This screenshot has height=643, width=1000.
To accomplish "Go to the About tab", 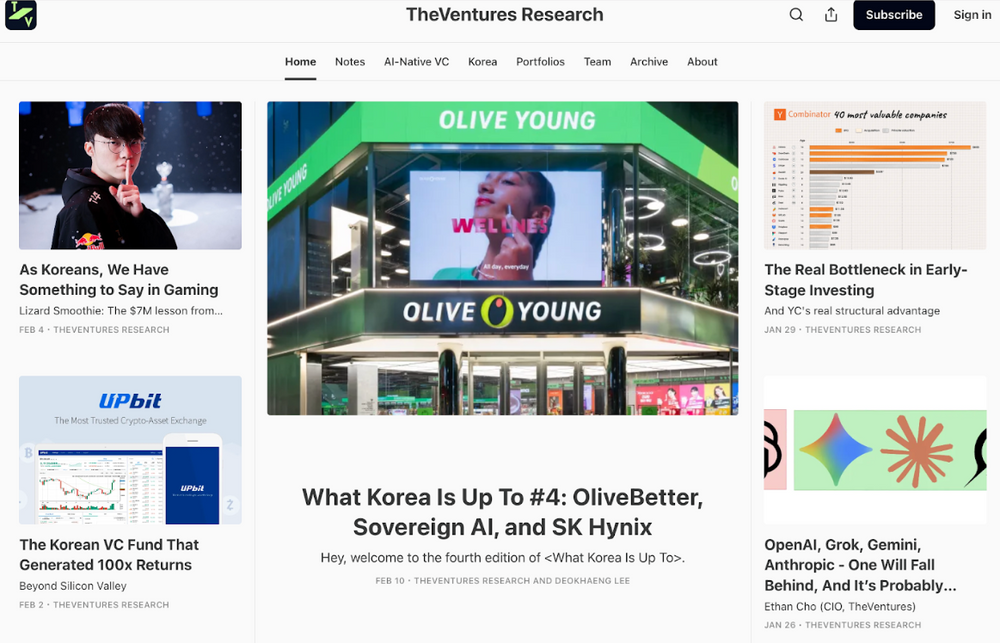I will (x=702, y=62).
